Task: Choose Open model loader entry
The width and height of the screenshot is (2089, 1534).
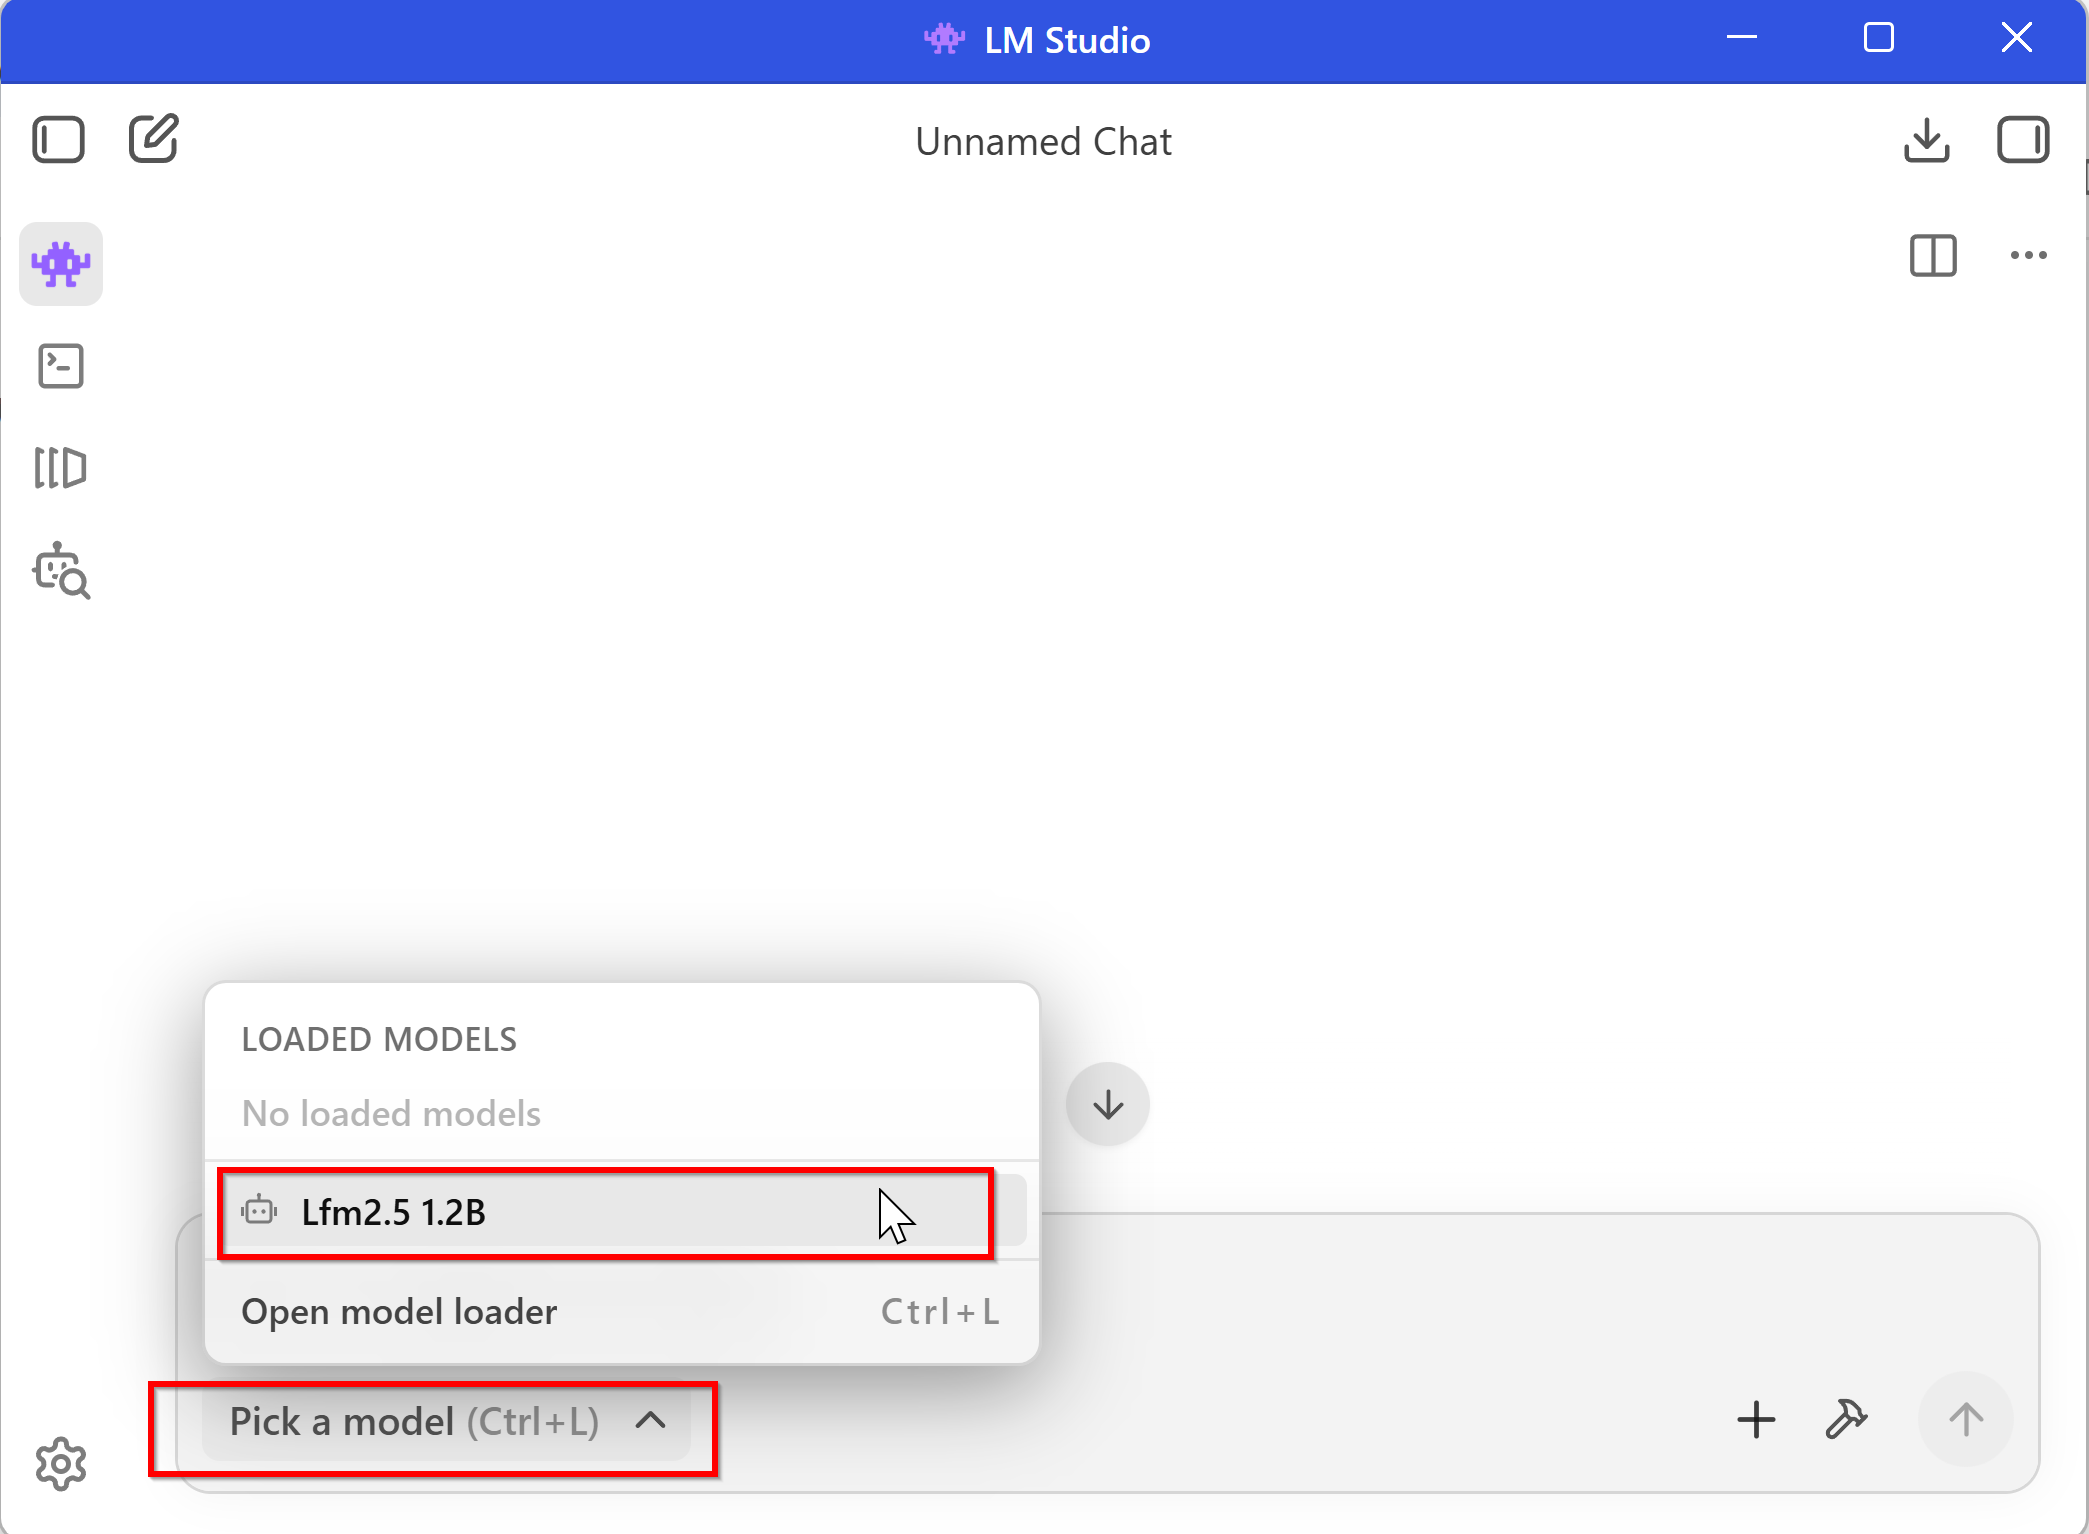Action: coord(400,1311)
